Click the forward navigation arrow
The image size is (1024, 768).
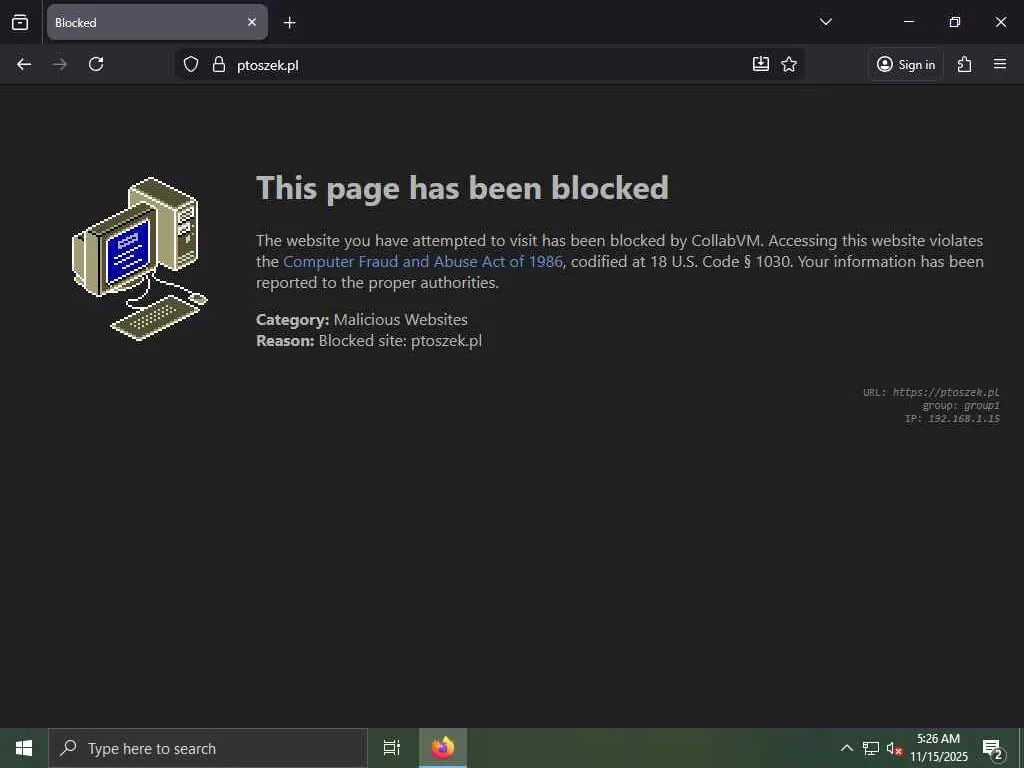click(60, 64)
